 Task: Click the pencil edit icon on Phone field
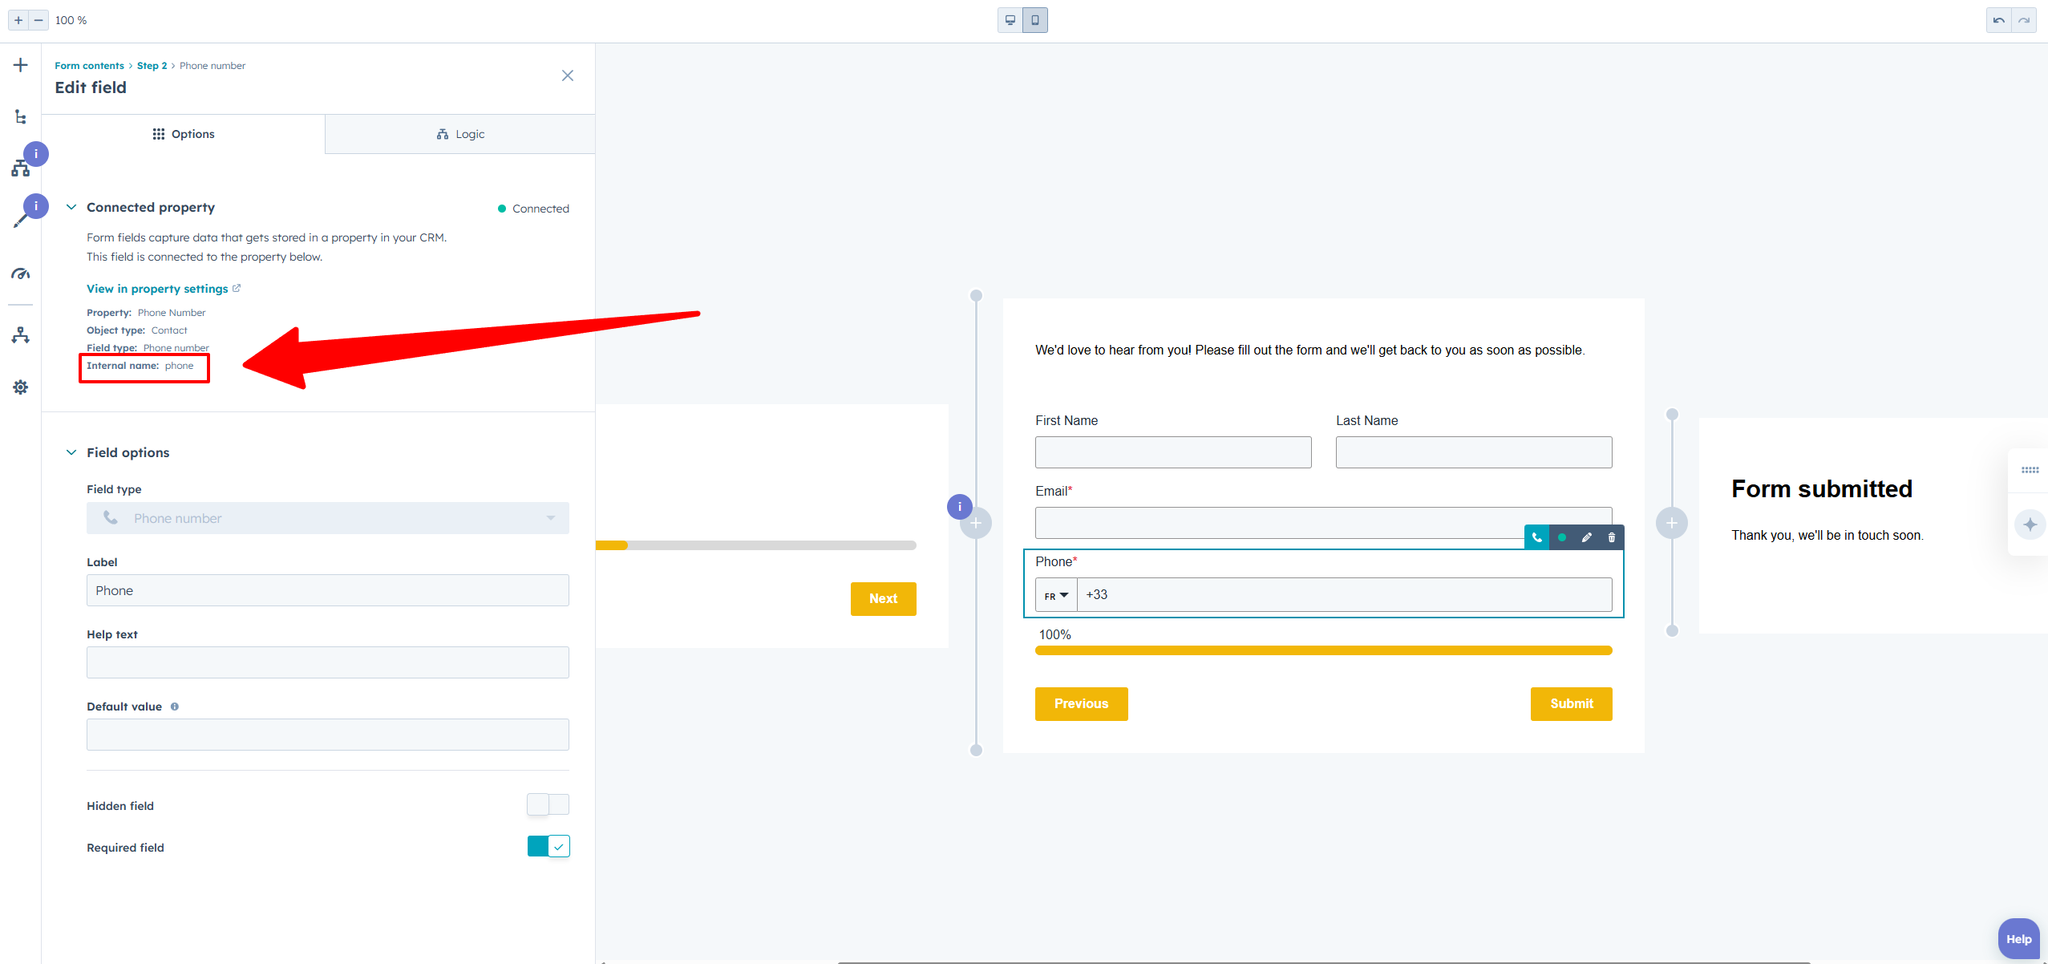click(x=1586, y=538)
